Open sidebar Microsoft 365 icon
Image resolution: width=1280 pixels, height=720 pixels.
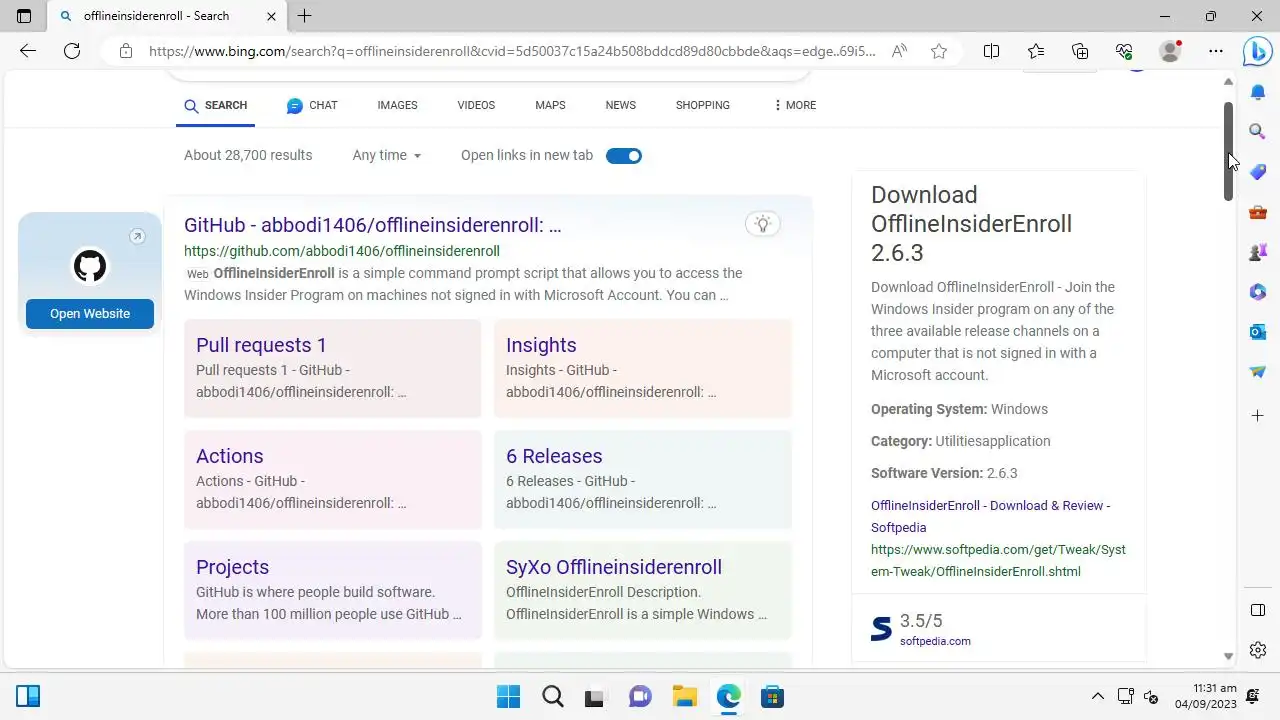1258,292
